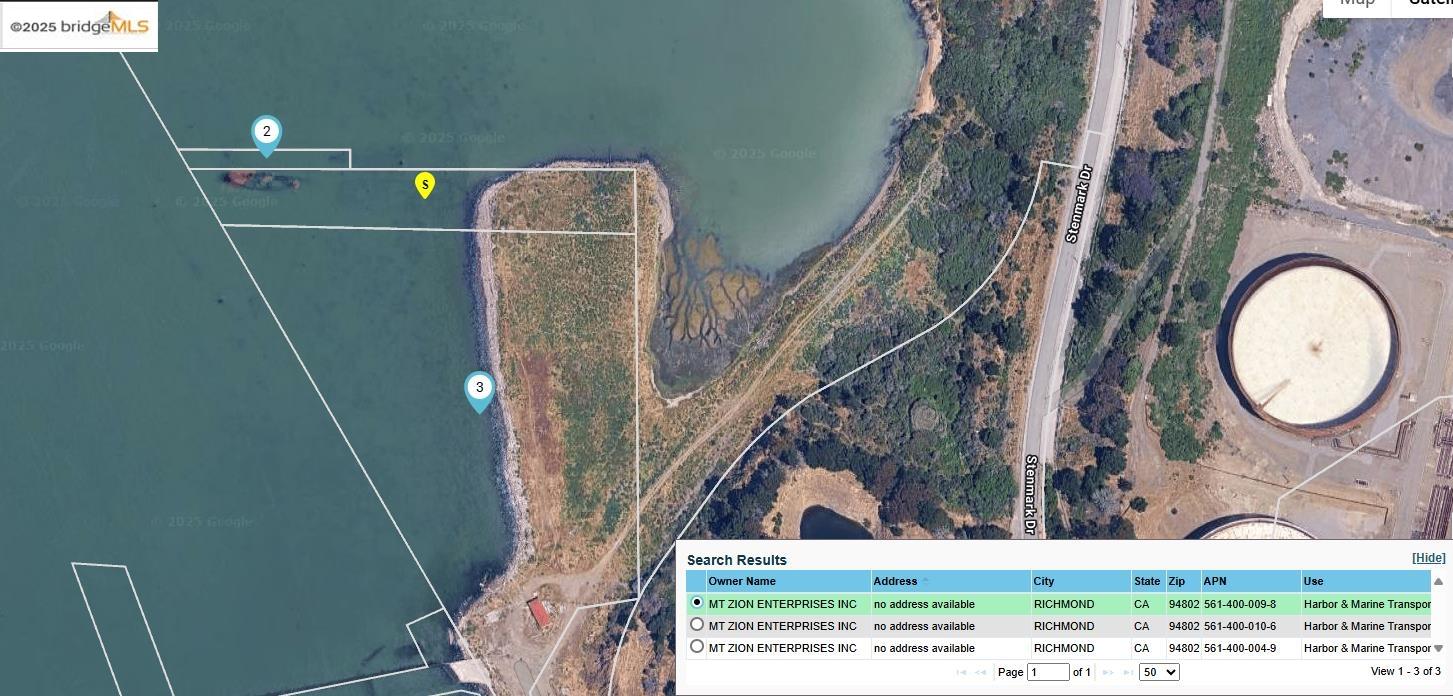Sort results by APN column header
1453x696 pixels.
pyautogui.click(x=1215, y=581)
